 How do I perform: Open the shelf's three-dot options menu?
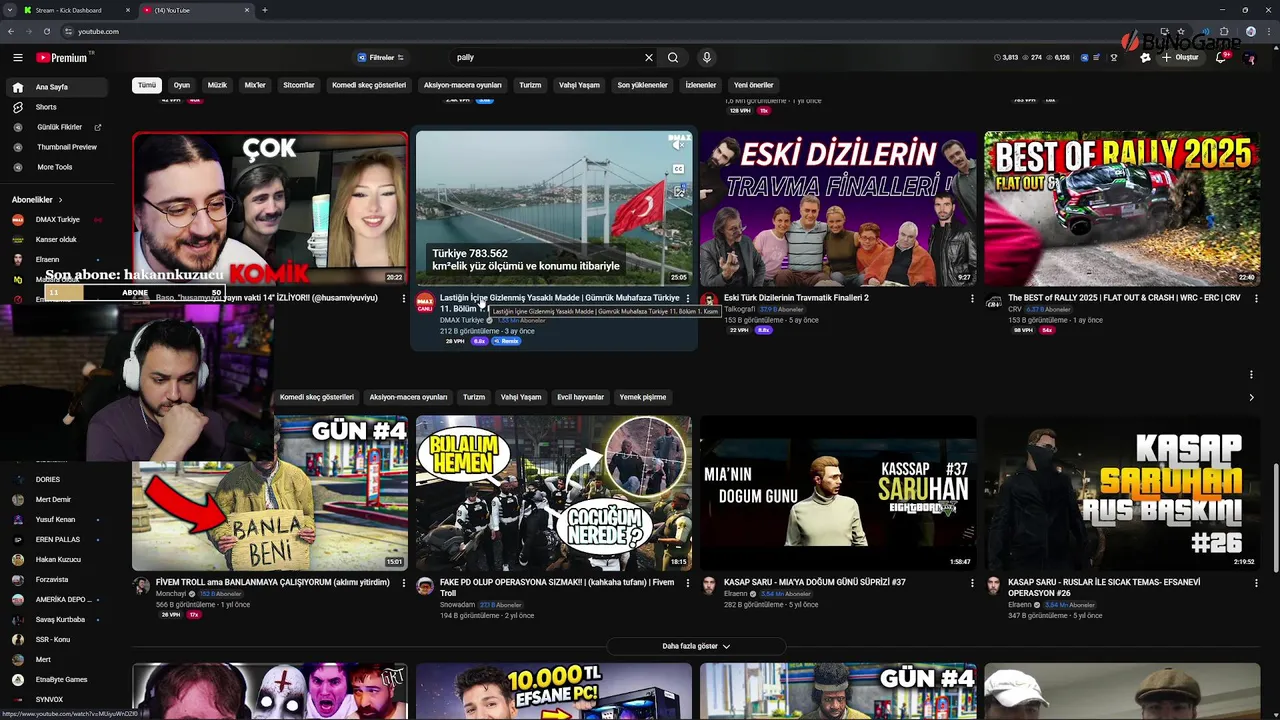click(1251, 375)
